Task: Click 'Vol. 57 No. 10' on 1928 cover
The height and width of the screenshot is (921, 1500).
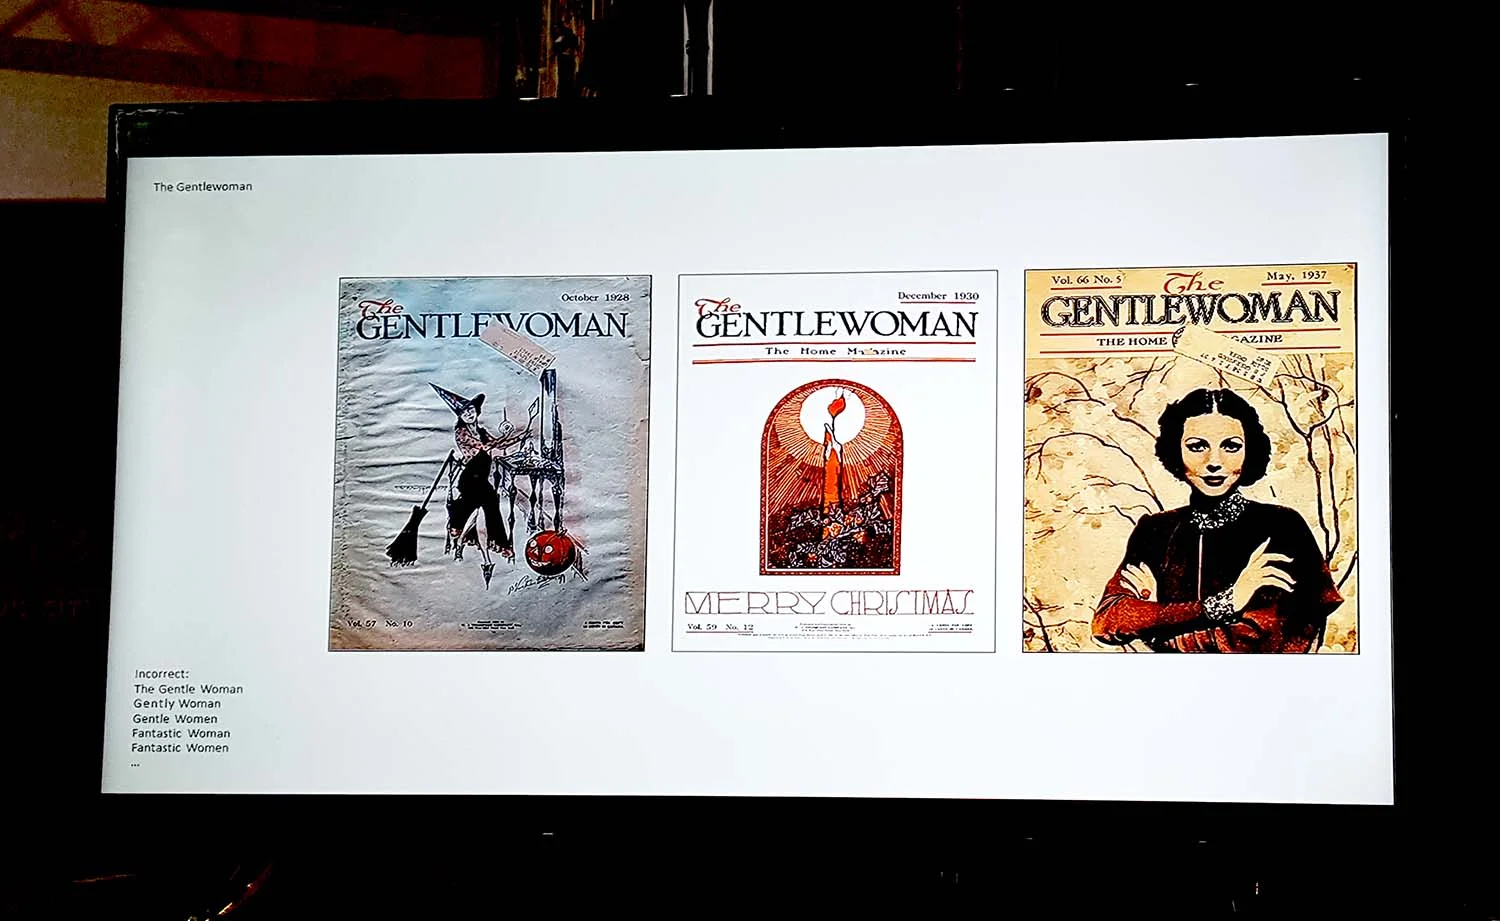Action: pyautogui.click(x=379, y=623)
